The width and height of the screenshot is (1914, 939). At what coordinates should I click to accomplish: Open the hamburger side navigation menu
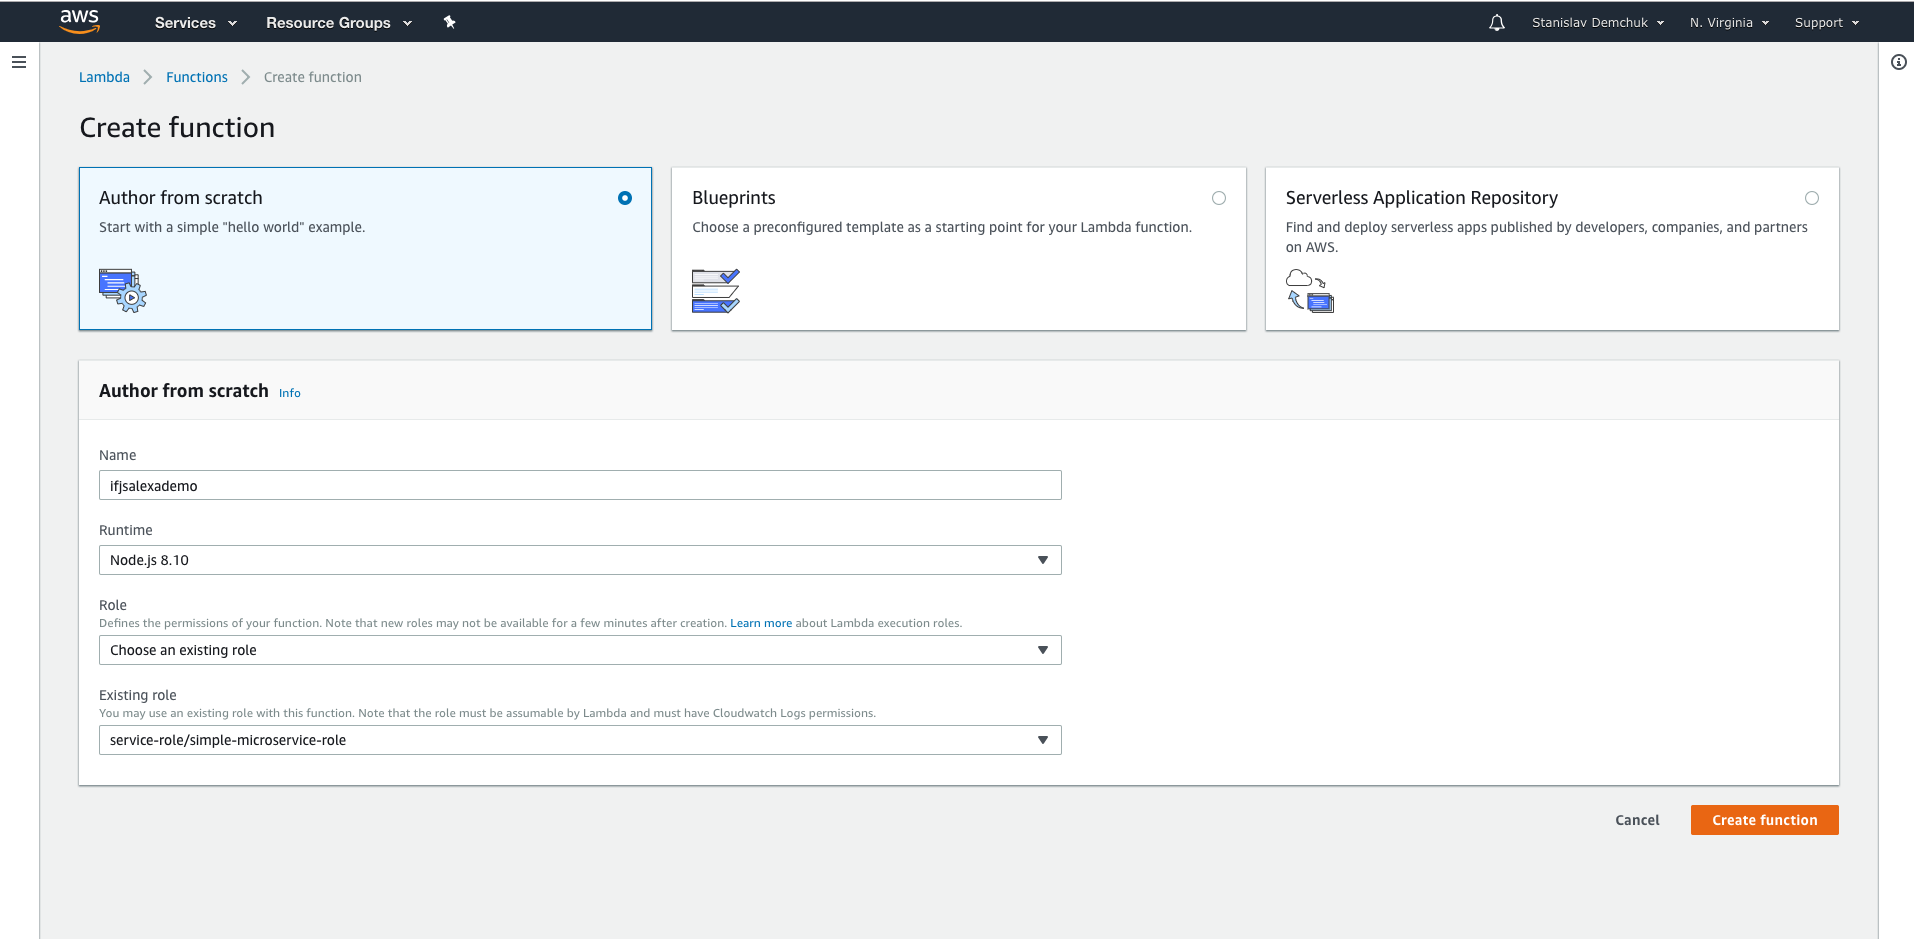point(19,62)
